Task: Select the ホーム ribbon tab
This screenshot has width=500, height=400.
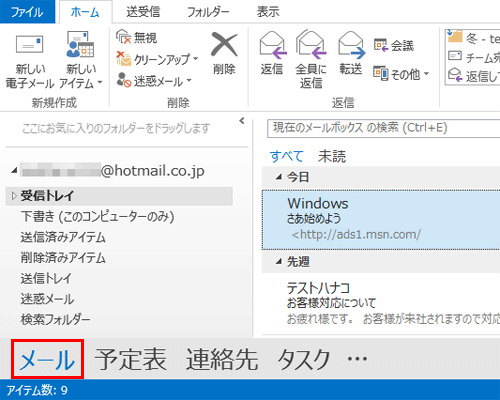Action: coord(85,12)
